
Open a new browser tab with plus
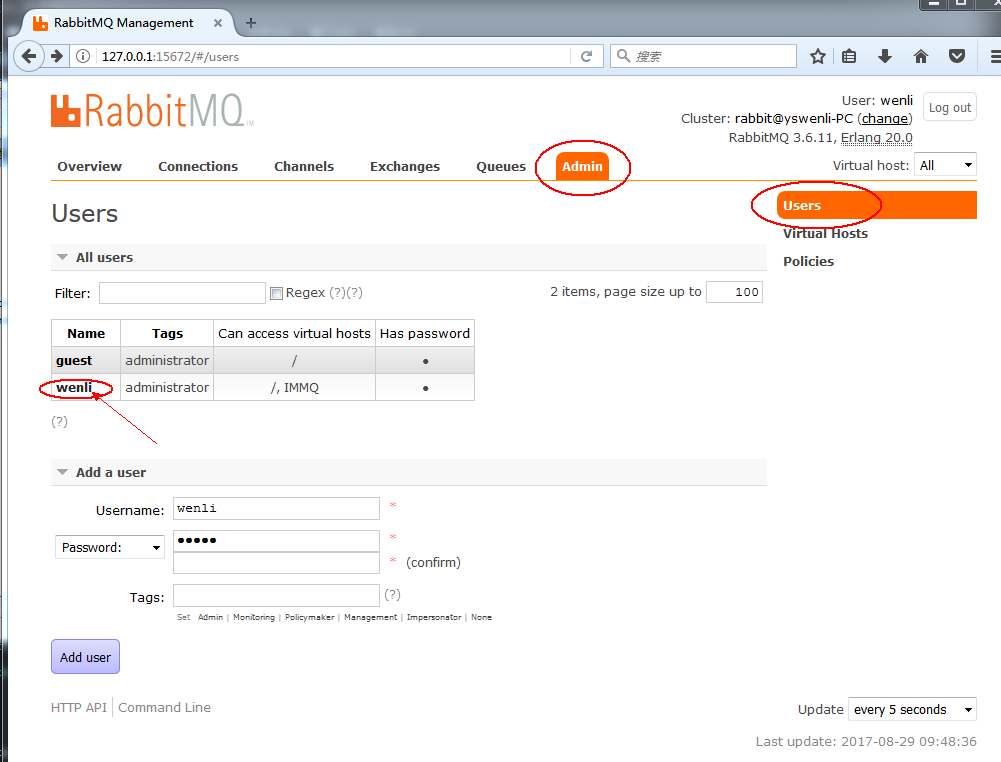pyautogui.click(x=251, y=23)
